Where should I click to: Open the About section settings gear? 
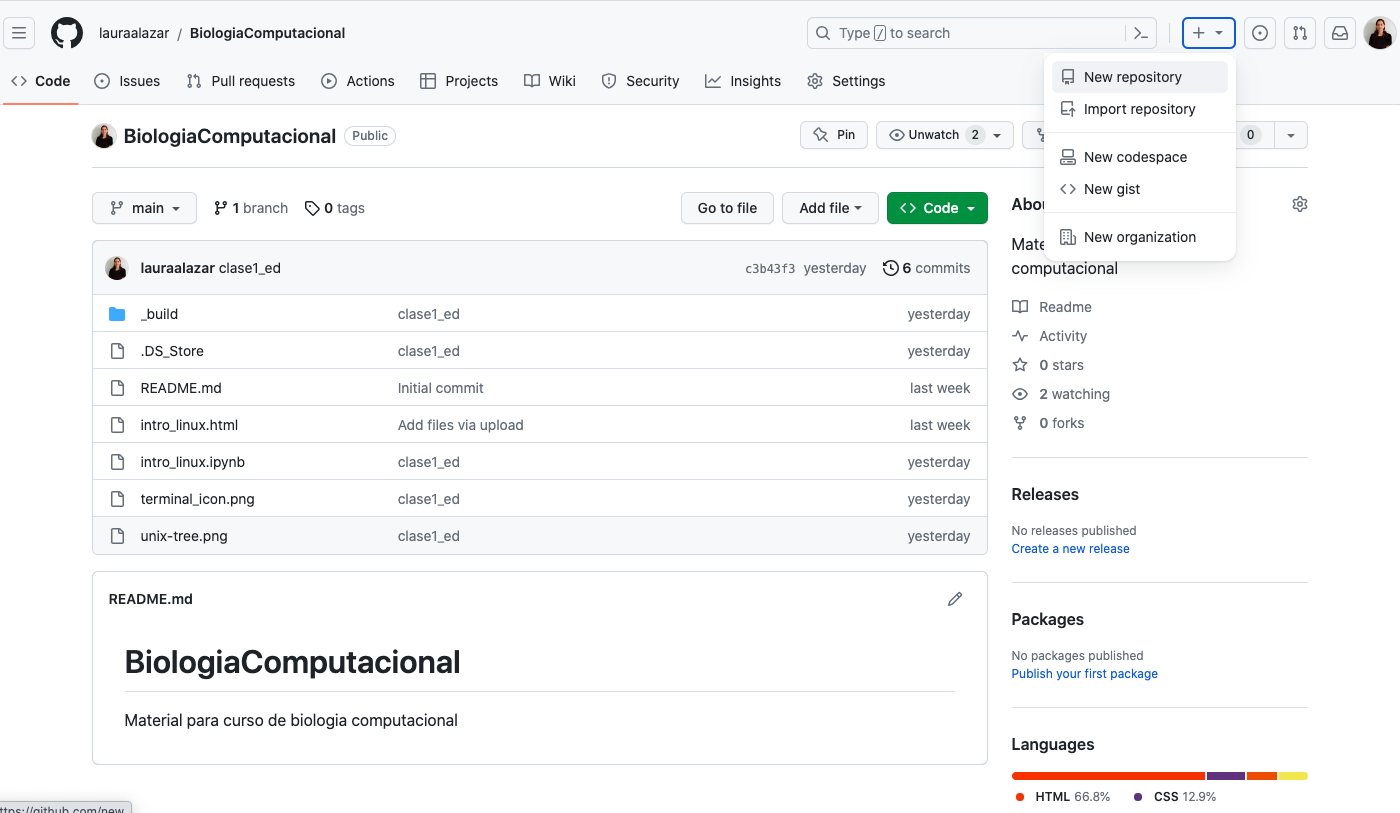1299,203
